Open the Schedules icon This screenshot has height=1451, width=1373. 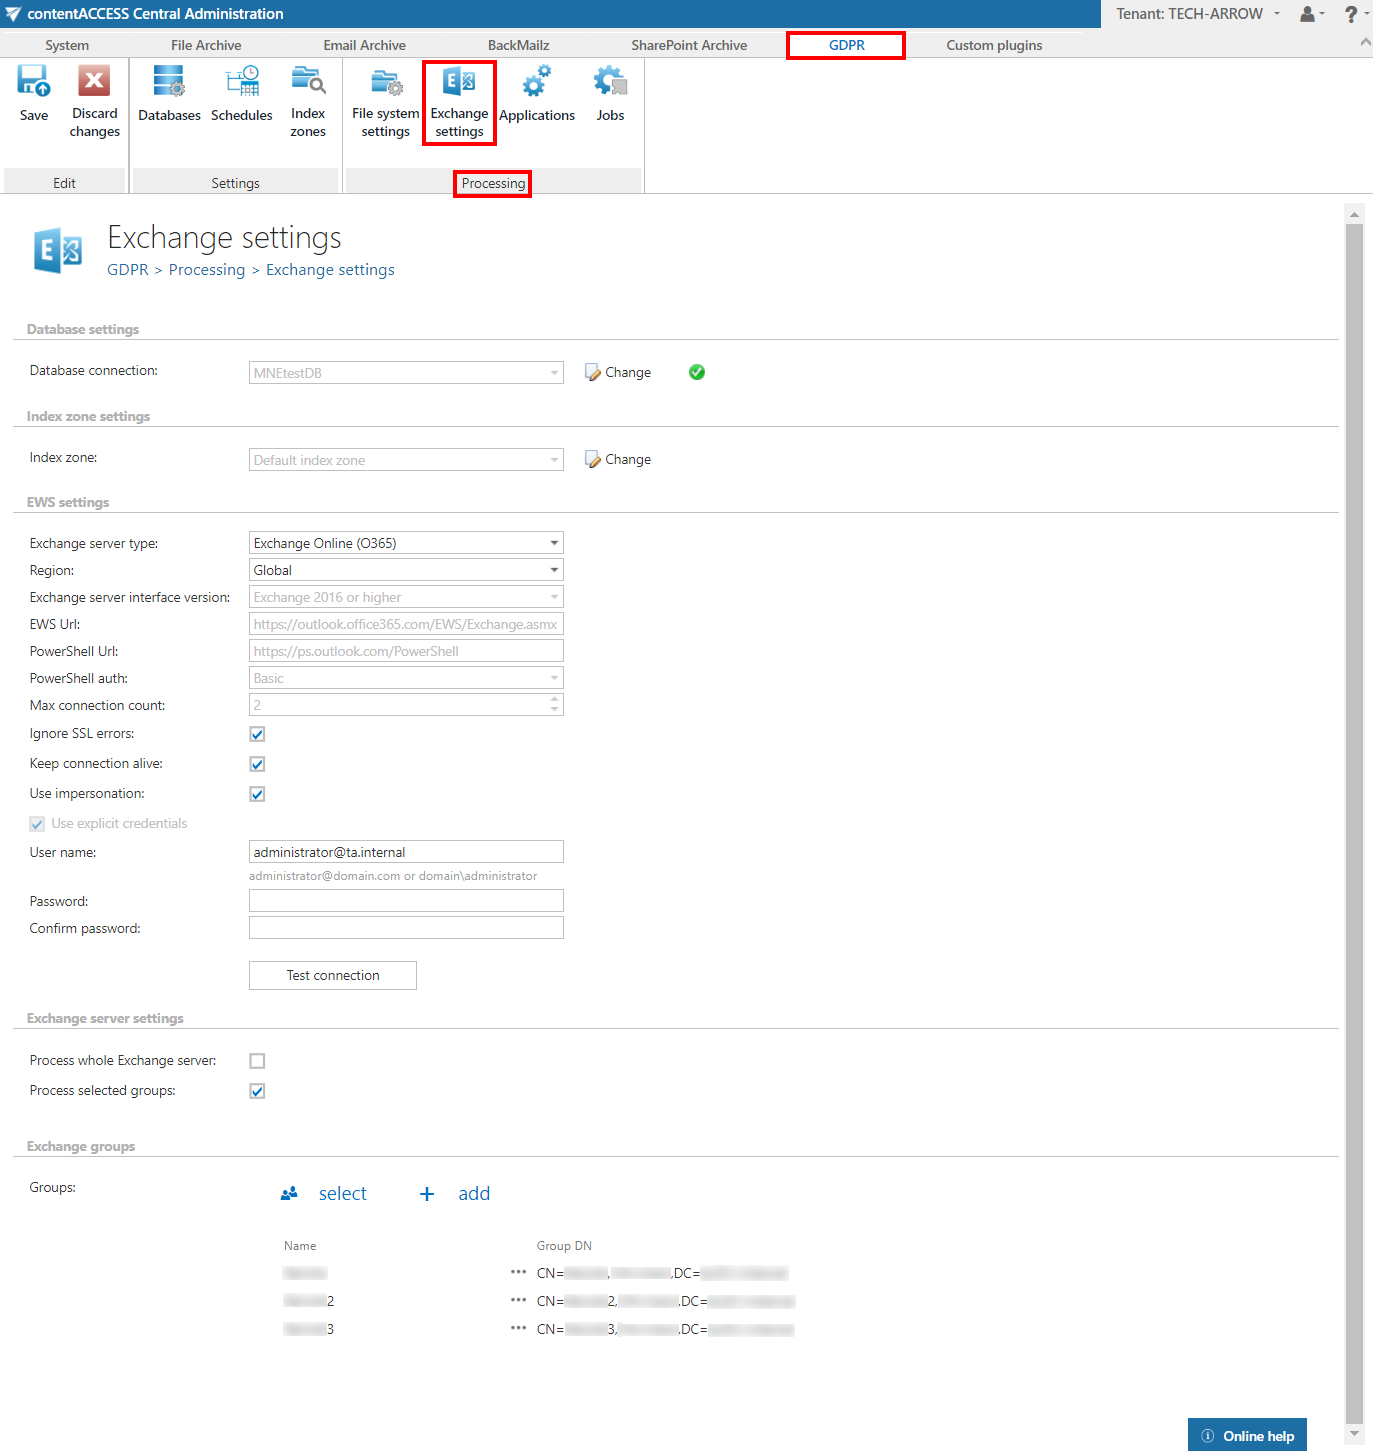(x=242, y=82)
